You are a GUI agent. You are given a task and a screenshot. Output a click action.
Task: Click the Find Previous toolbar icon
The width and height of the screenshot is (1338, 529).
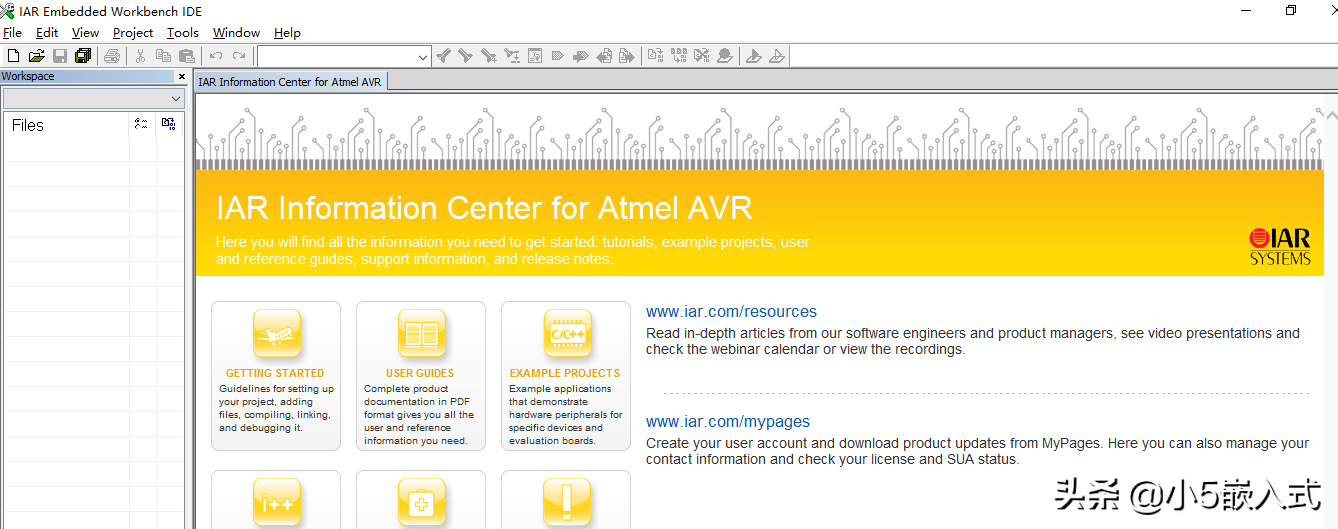(489, 56)
